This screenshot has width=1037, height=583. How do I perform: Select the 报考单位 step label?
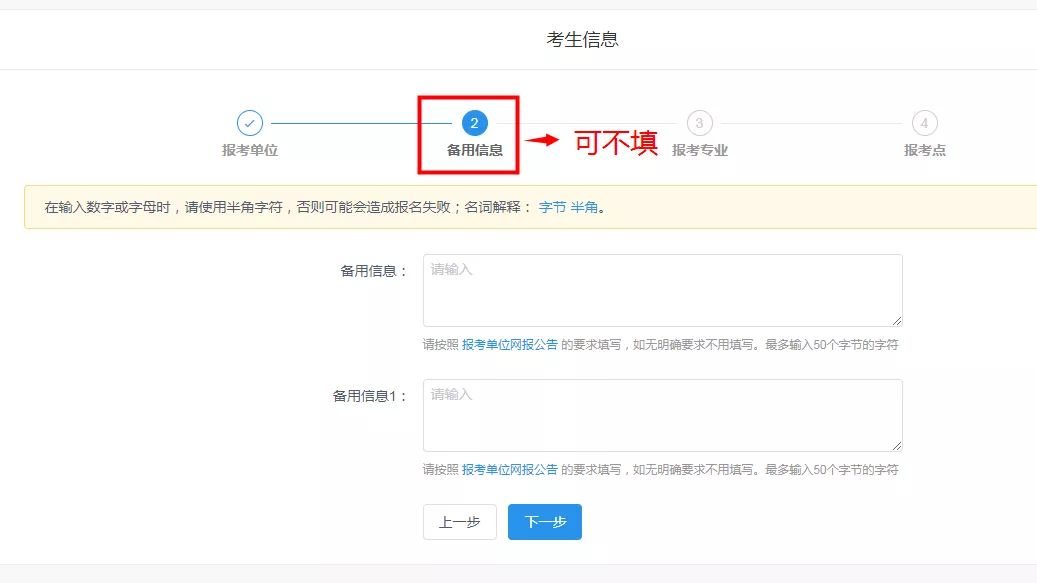point(250,150)
